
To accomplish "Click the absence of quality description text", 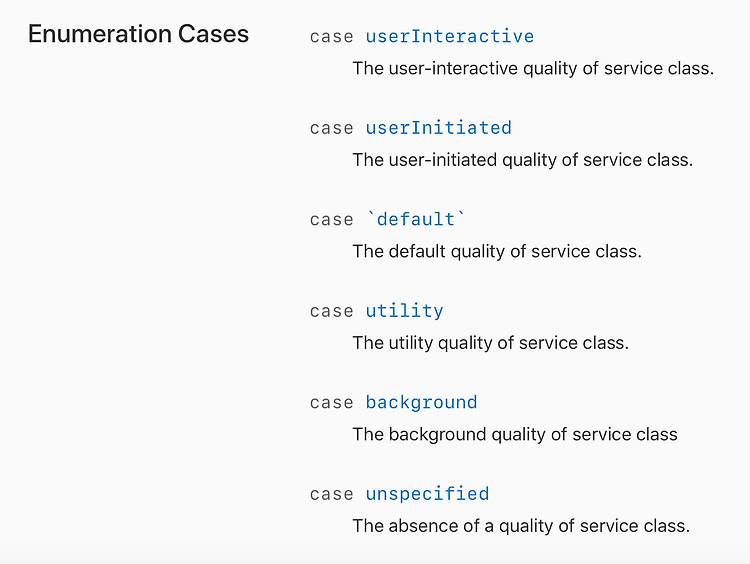I will point(521,526).
